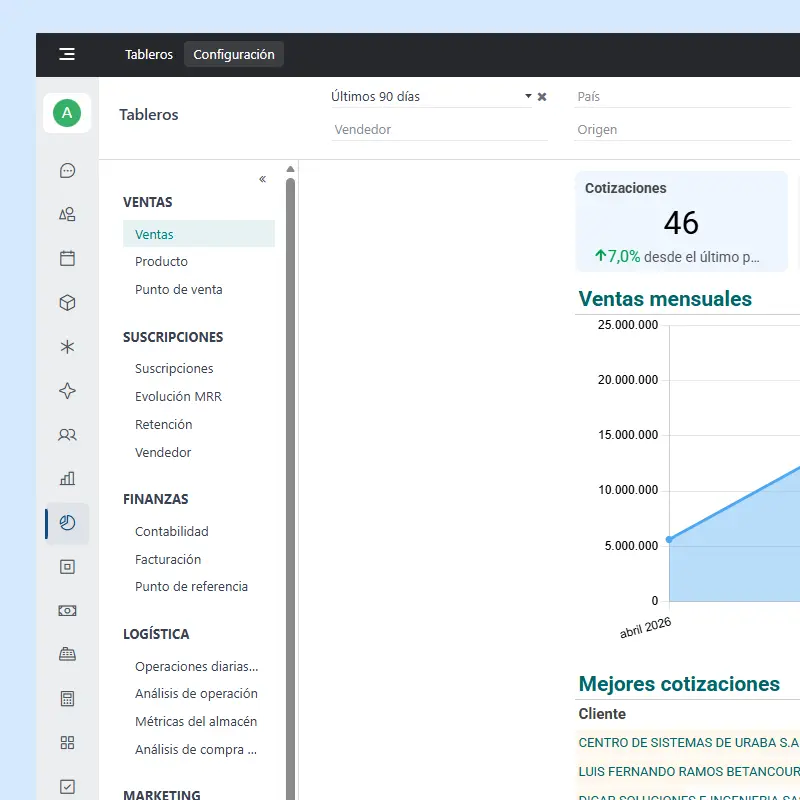Click the pie chart dashboards icon

pyautogui.click(x=67, y=523)
